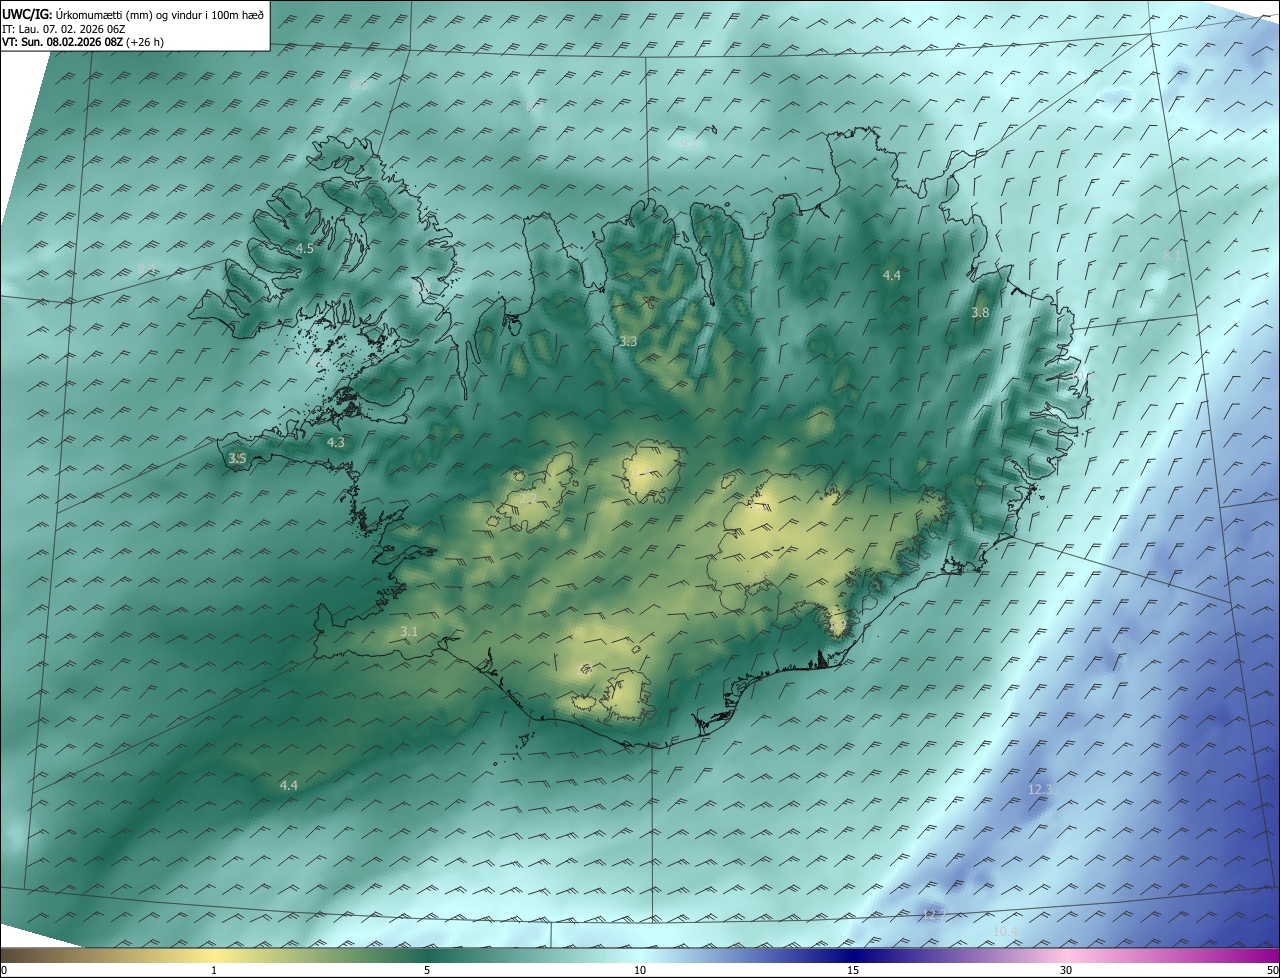
Task: Click the forecast offset "(+26 h)"
Action: (146, 42)
